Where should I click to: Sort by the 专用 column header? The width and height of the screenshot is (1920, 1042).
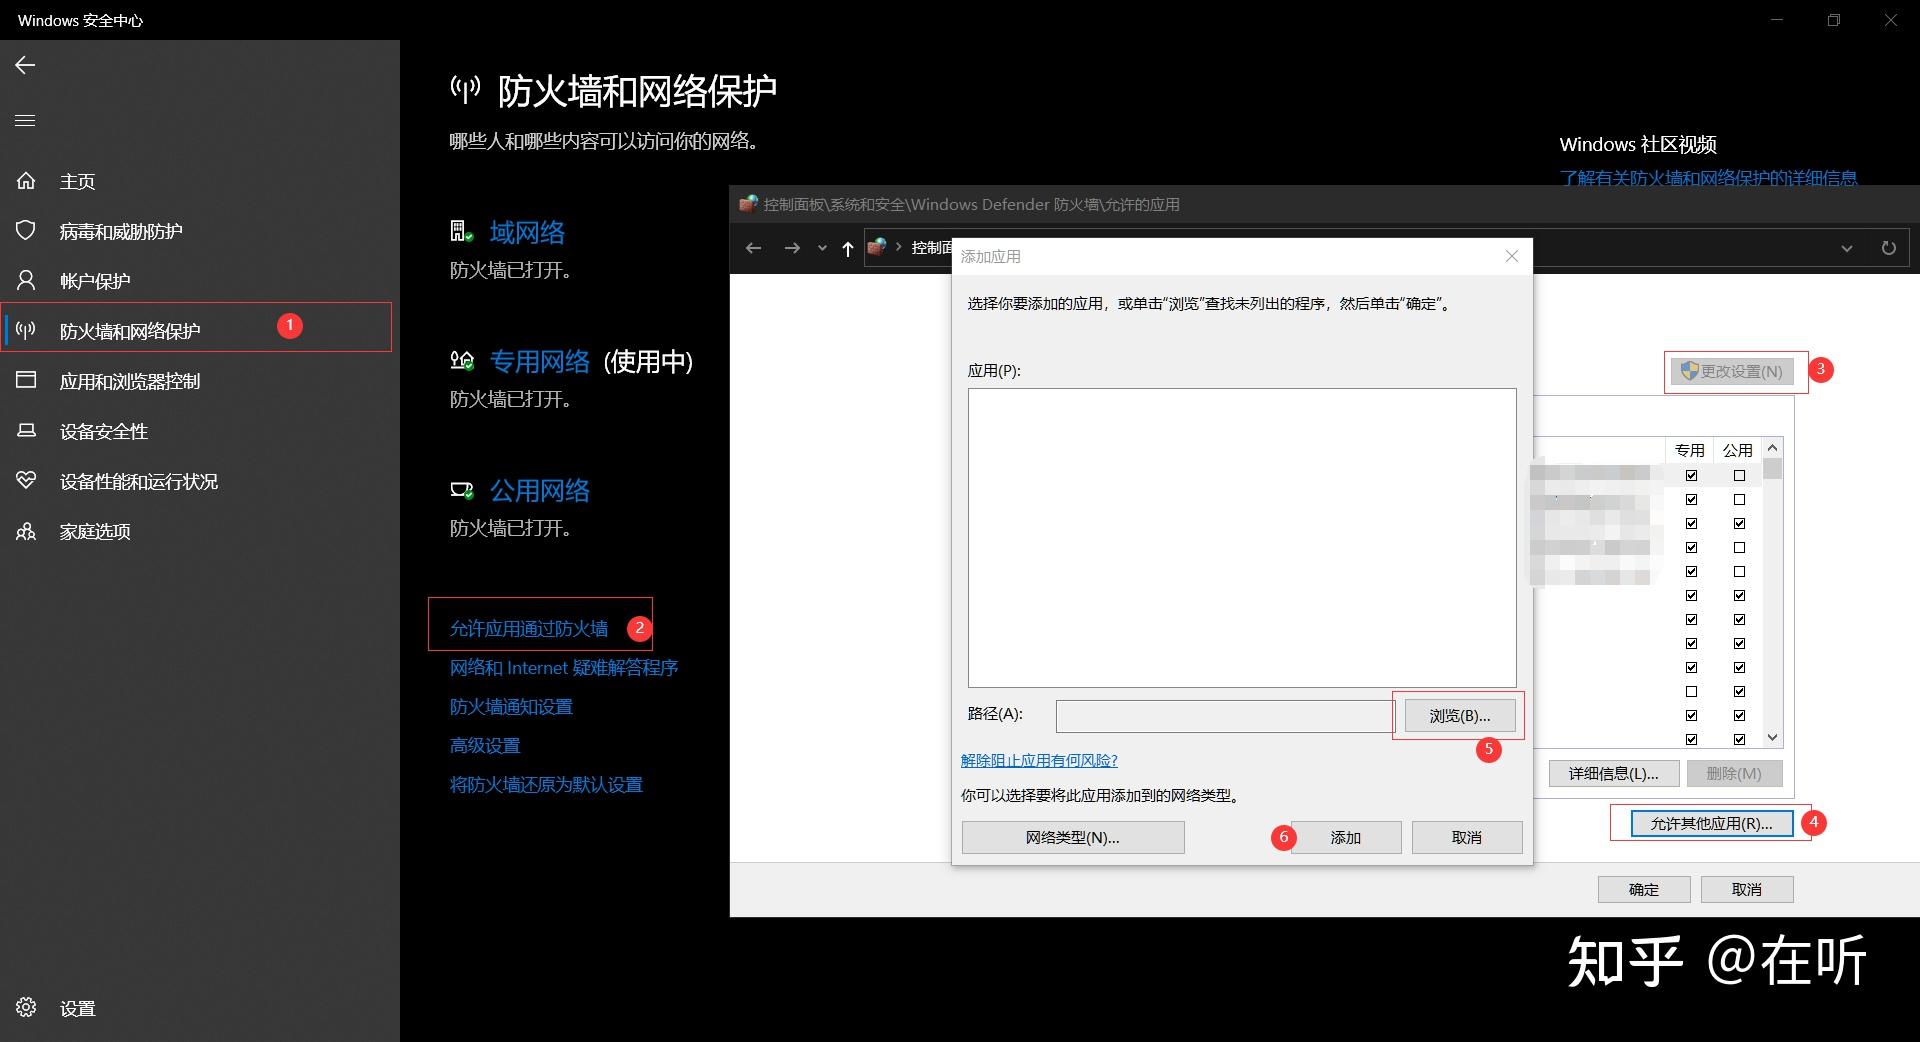coord(1690,450)
